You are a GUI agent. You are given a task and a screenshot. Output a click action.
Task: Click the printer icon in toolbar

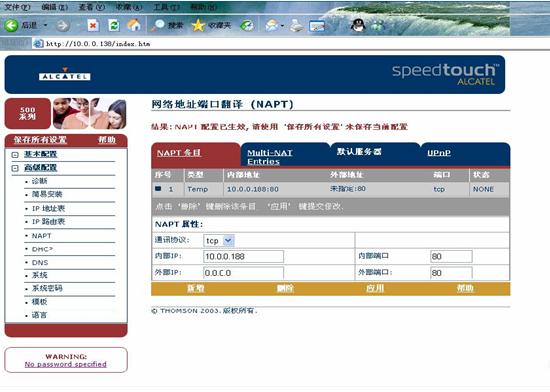click(x=297, y=26)
